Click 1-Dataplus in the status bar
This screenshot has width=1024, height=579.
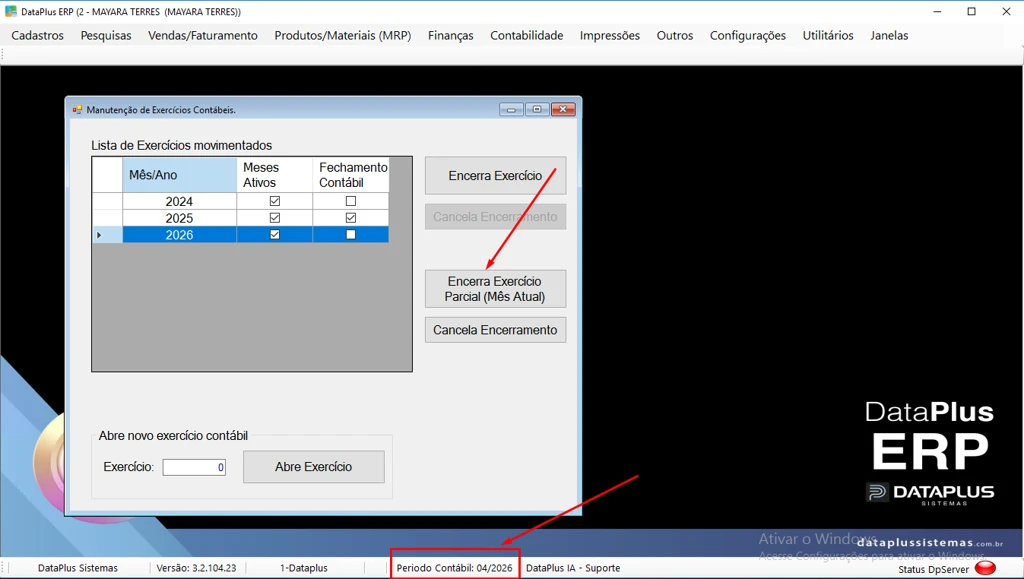point(304,568)
